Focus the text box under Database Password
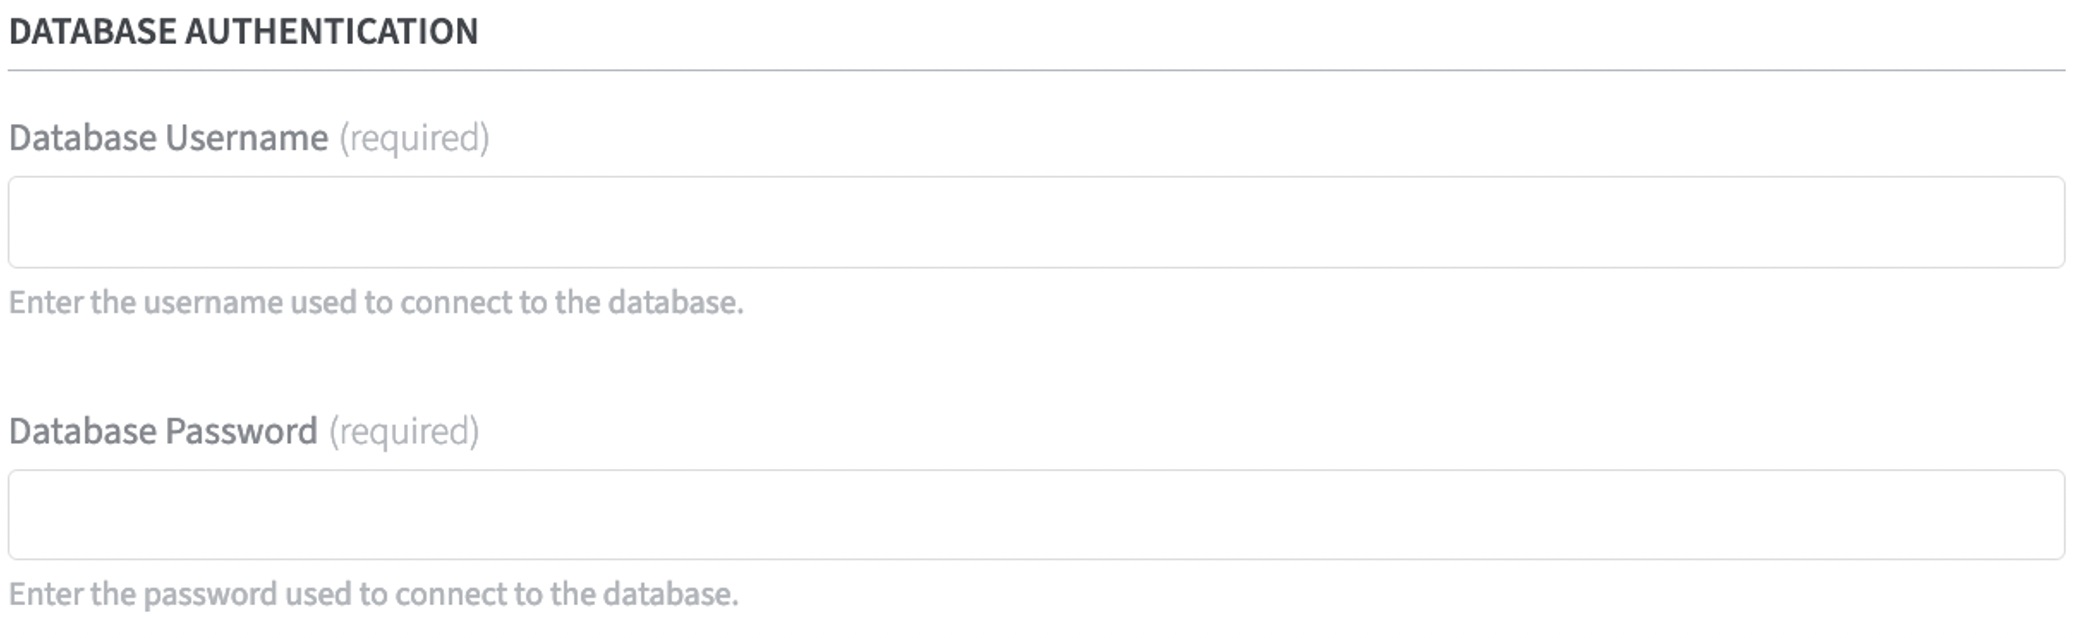Viewport: 2080px width, 638px height. pyautogui.click(x=1036, y=515)
